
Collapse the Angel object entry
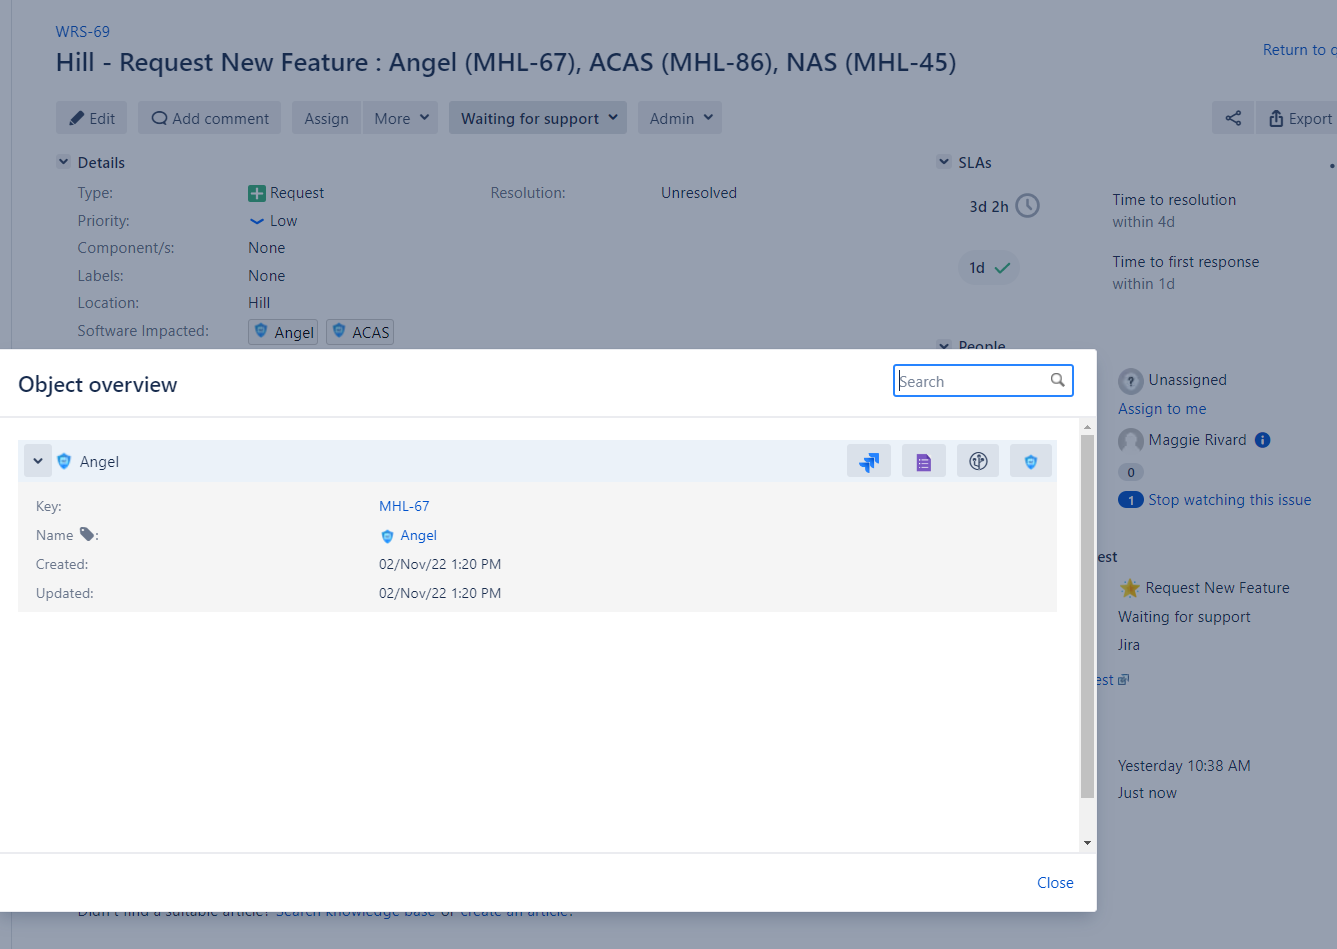pyautogui.click(x=37, y=460)
